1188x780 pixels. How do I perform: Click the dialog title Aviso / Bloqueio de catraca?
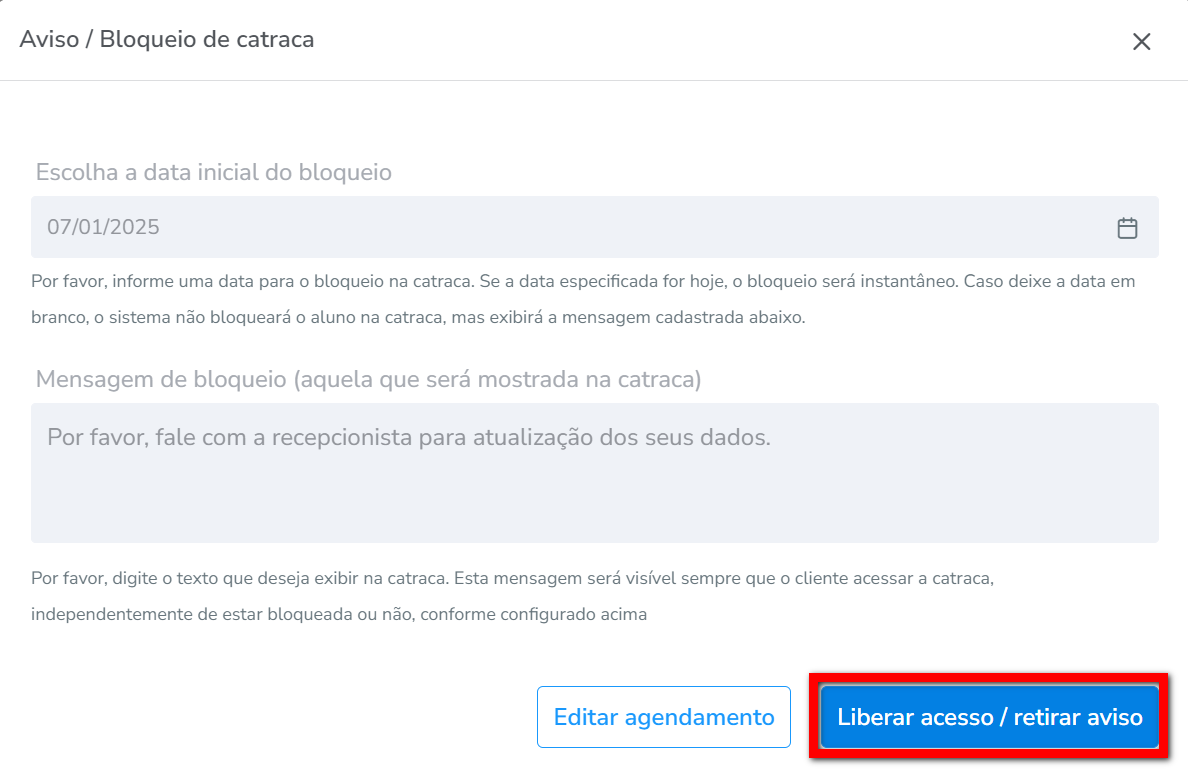pyautogui.click(x=167, y=40)
